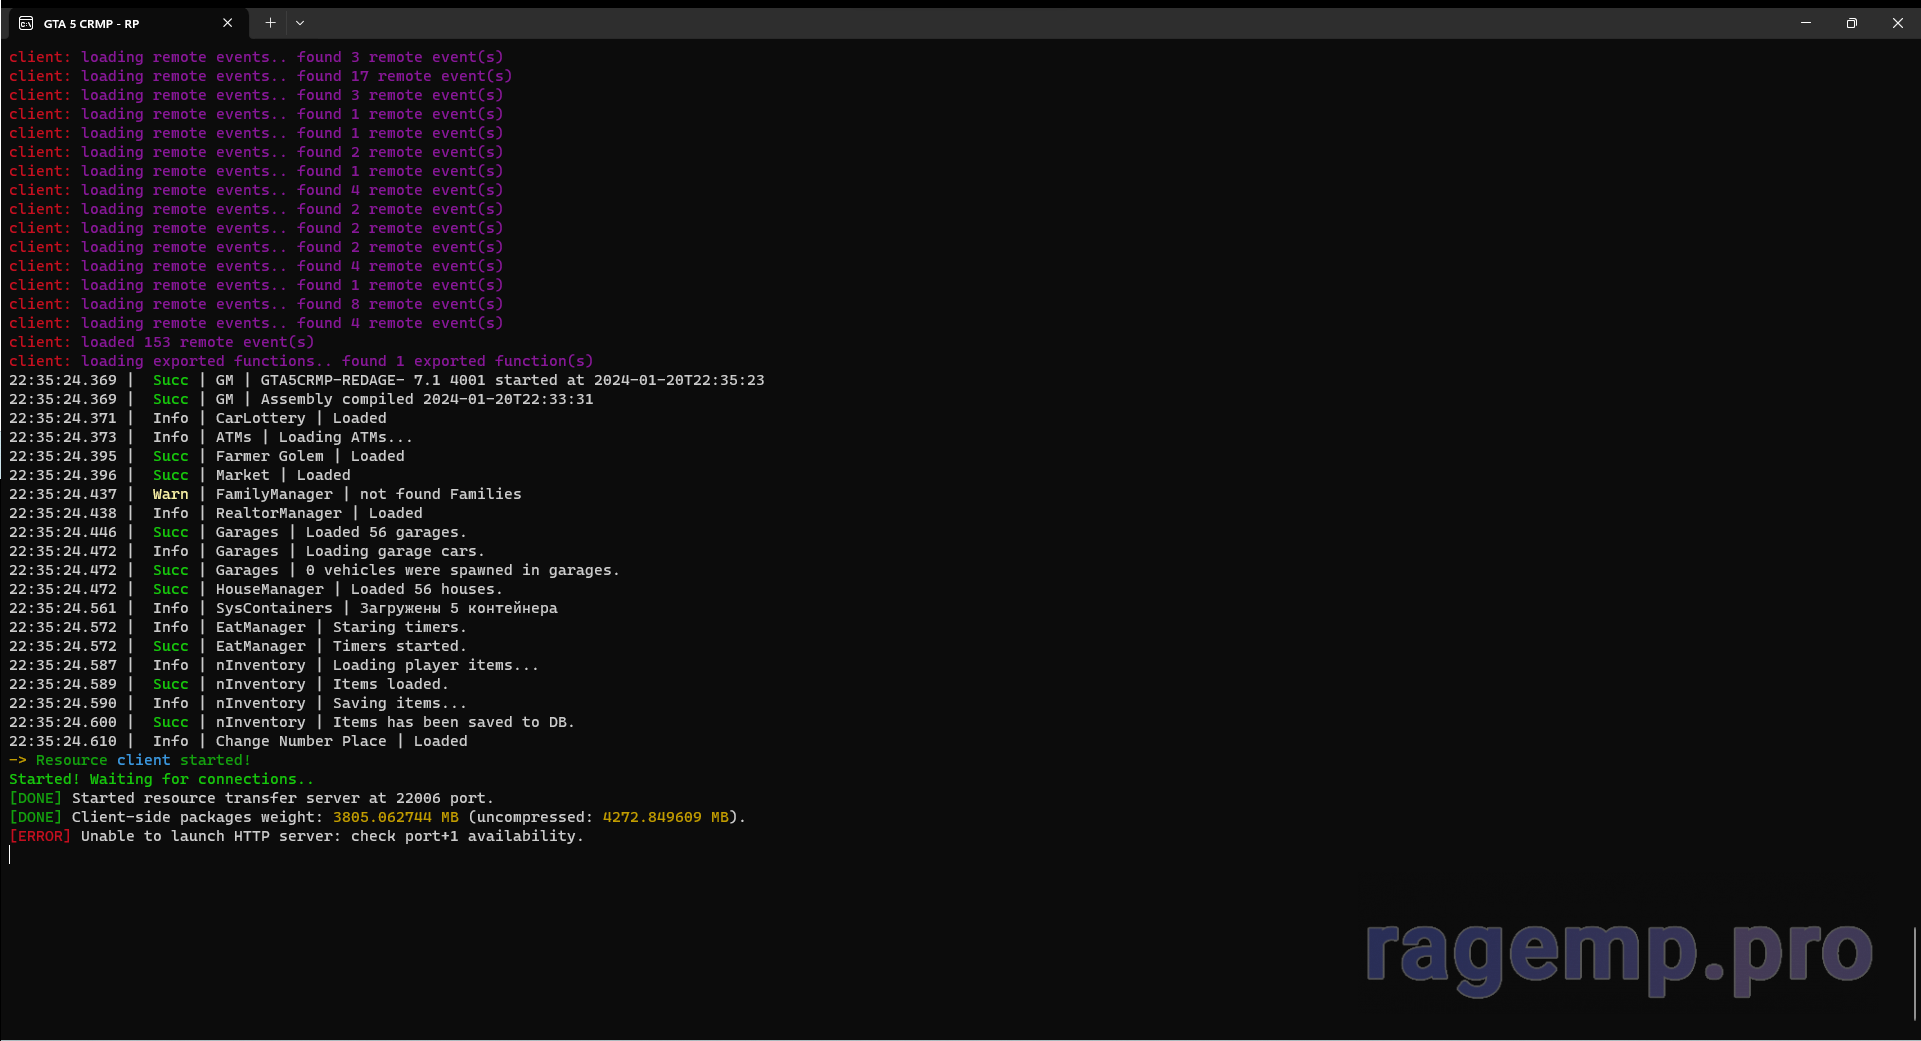
Task: Click 'nInventory | Loading player items...' text
Action: point(377,665)
